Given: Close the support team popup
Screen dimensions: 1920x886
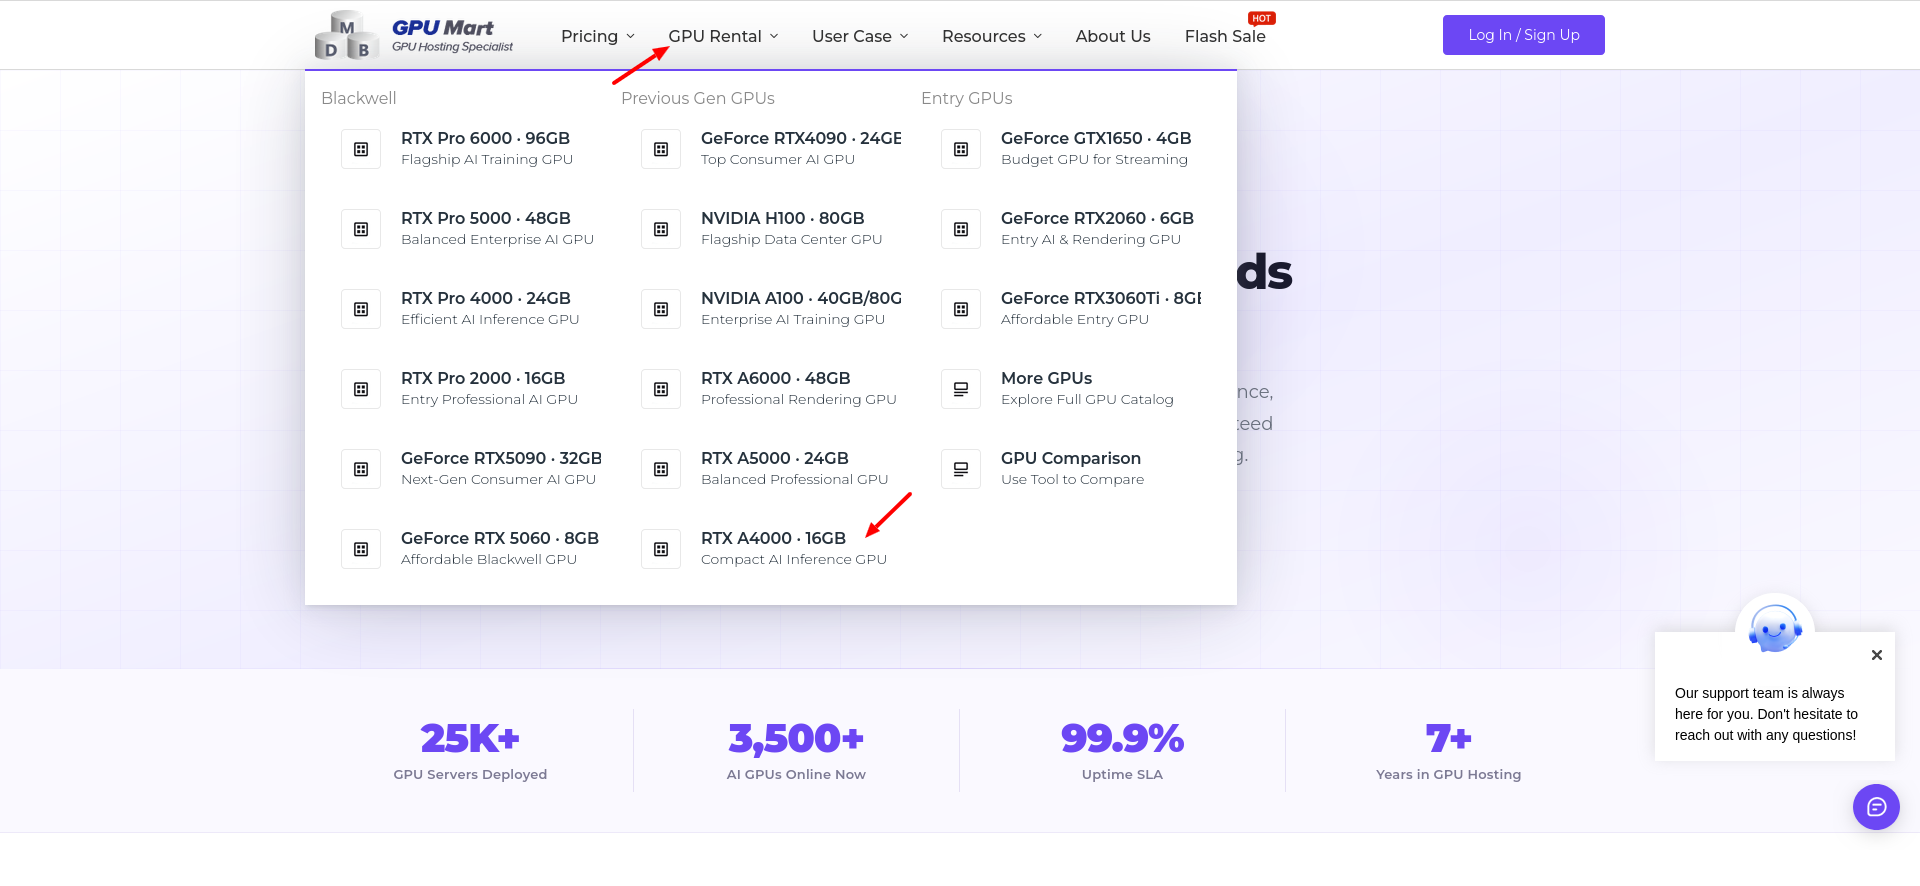Looking at the screenshot, I should 1877,655.
